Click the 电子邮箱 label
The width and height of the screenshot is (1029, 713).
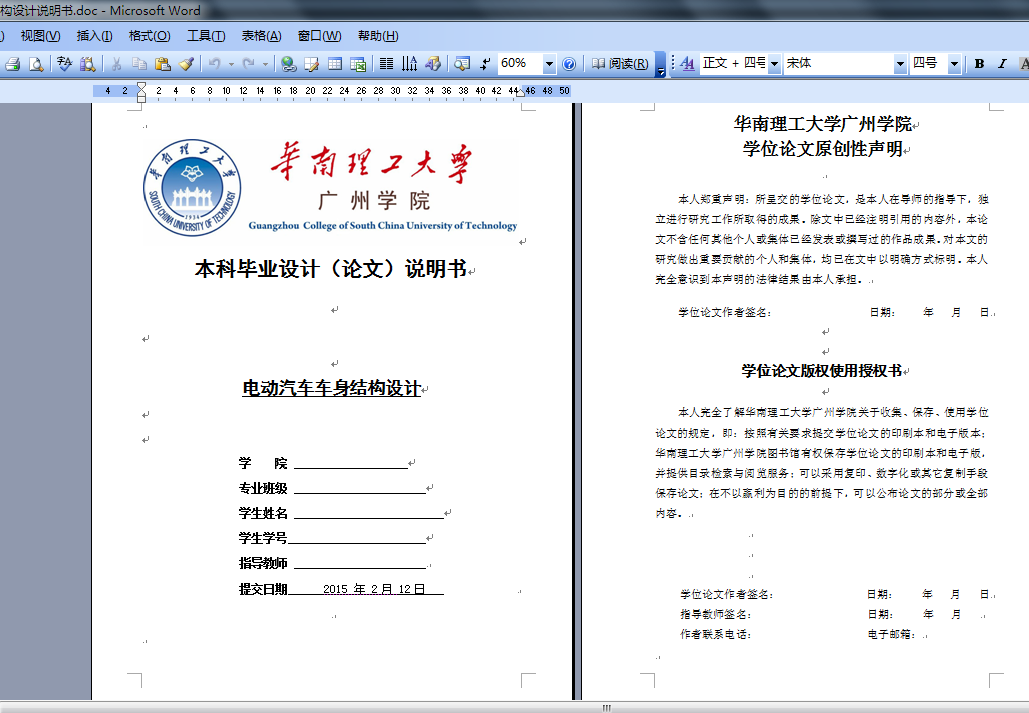[891, 634]
